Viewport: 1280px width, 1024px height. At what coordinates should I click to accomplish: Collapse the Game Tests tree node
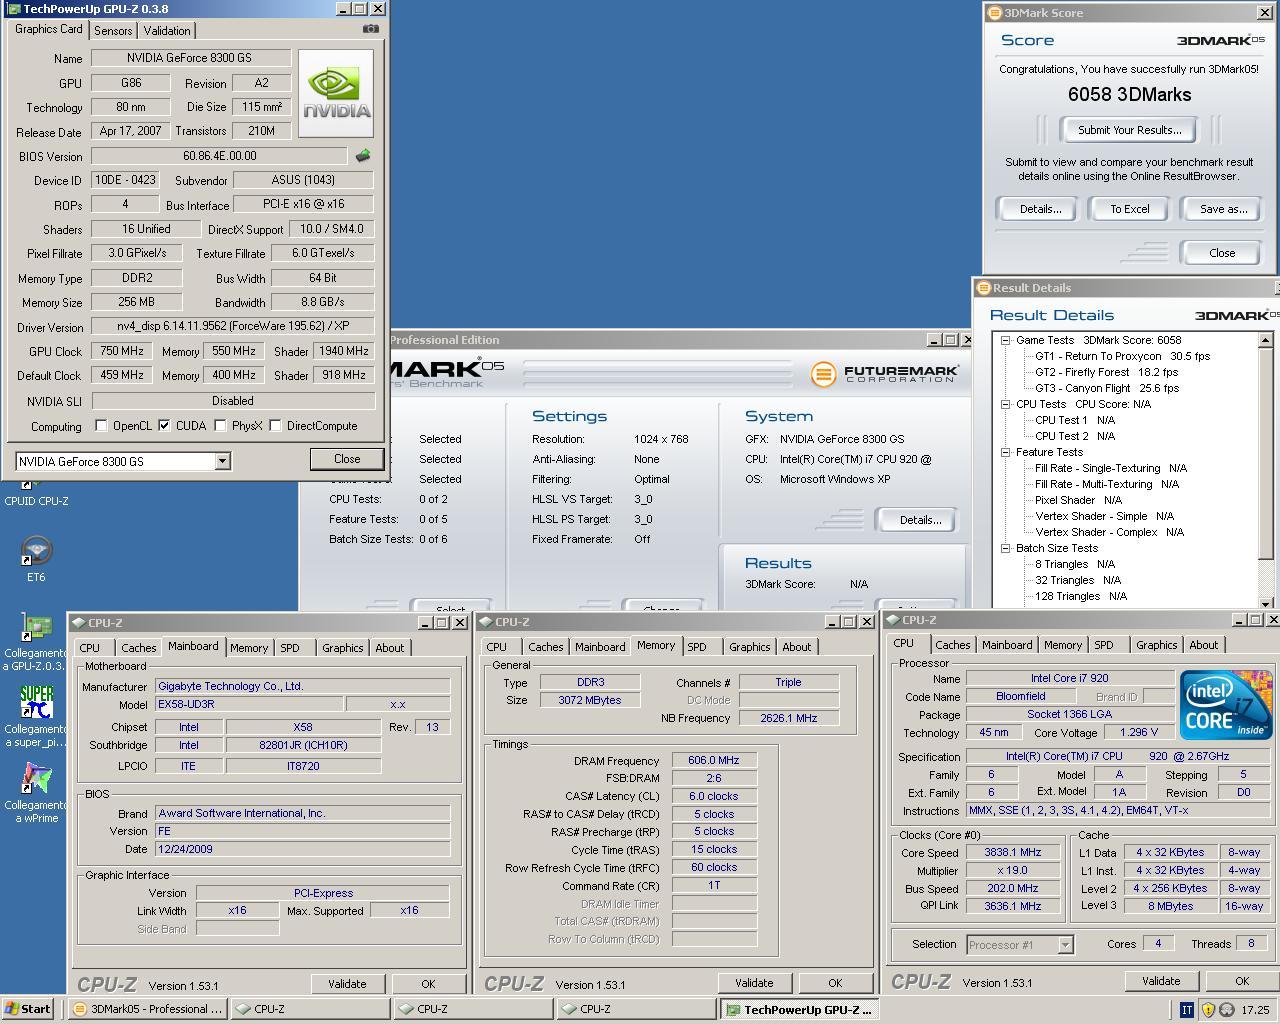(1006, 340)
